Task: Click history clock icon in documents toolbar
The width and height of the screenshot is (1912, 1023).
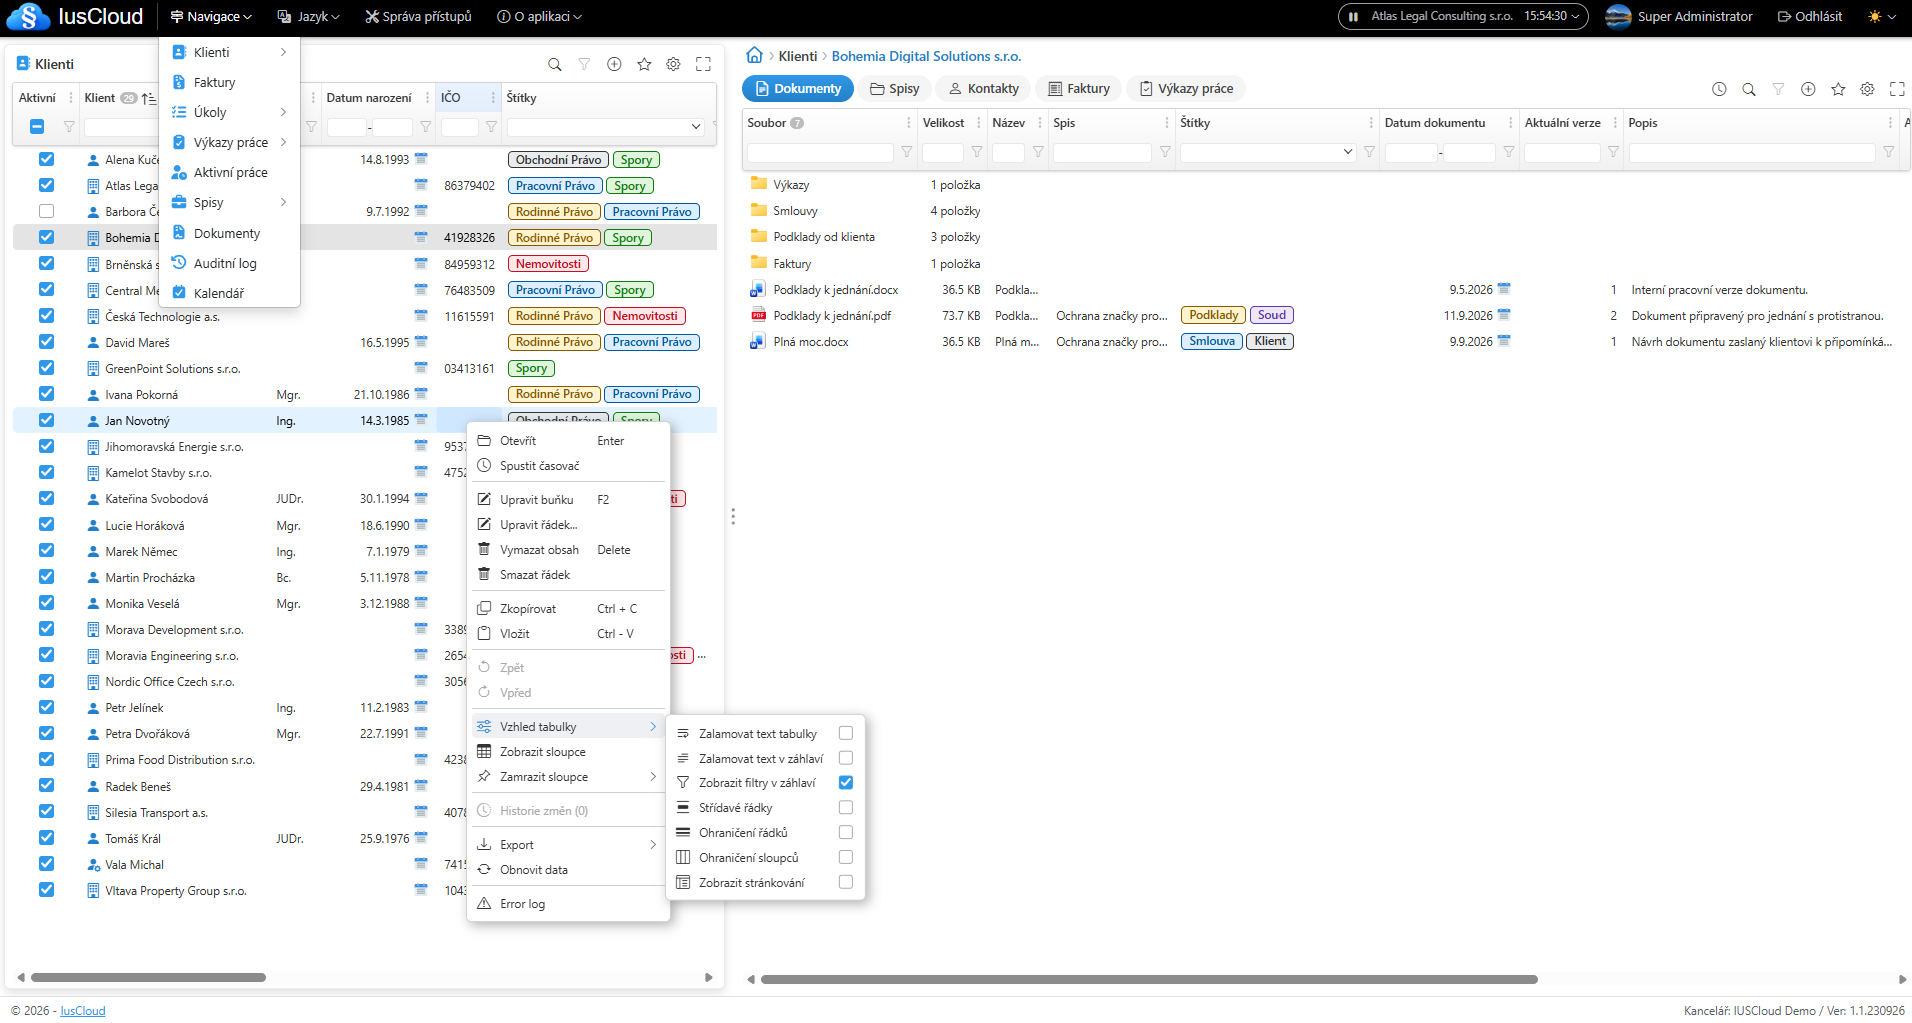Action: (1719, 89)
